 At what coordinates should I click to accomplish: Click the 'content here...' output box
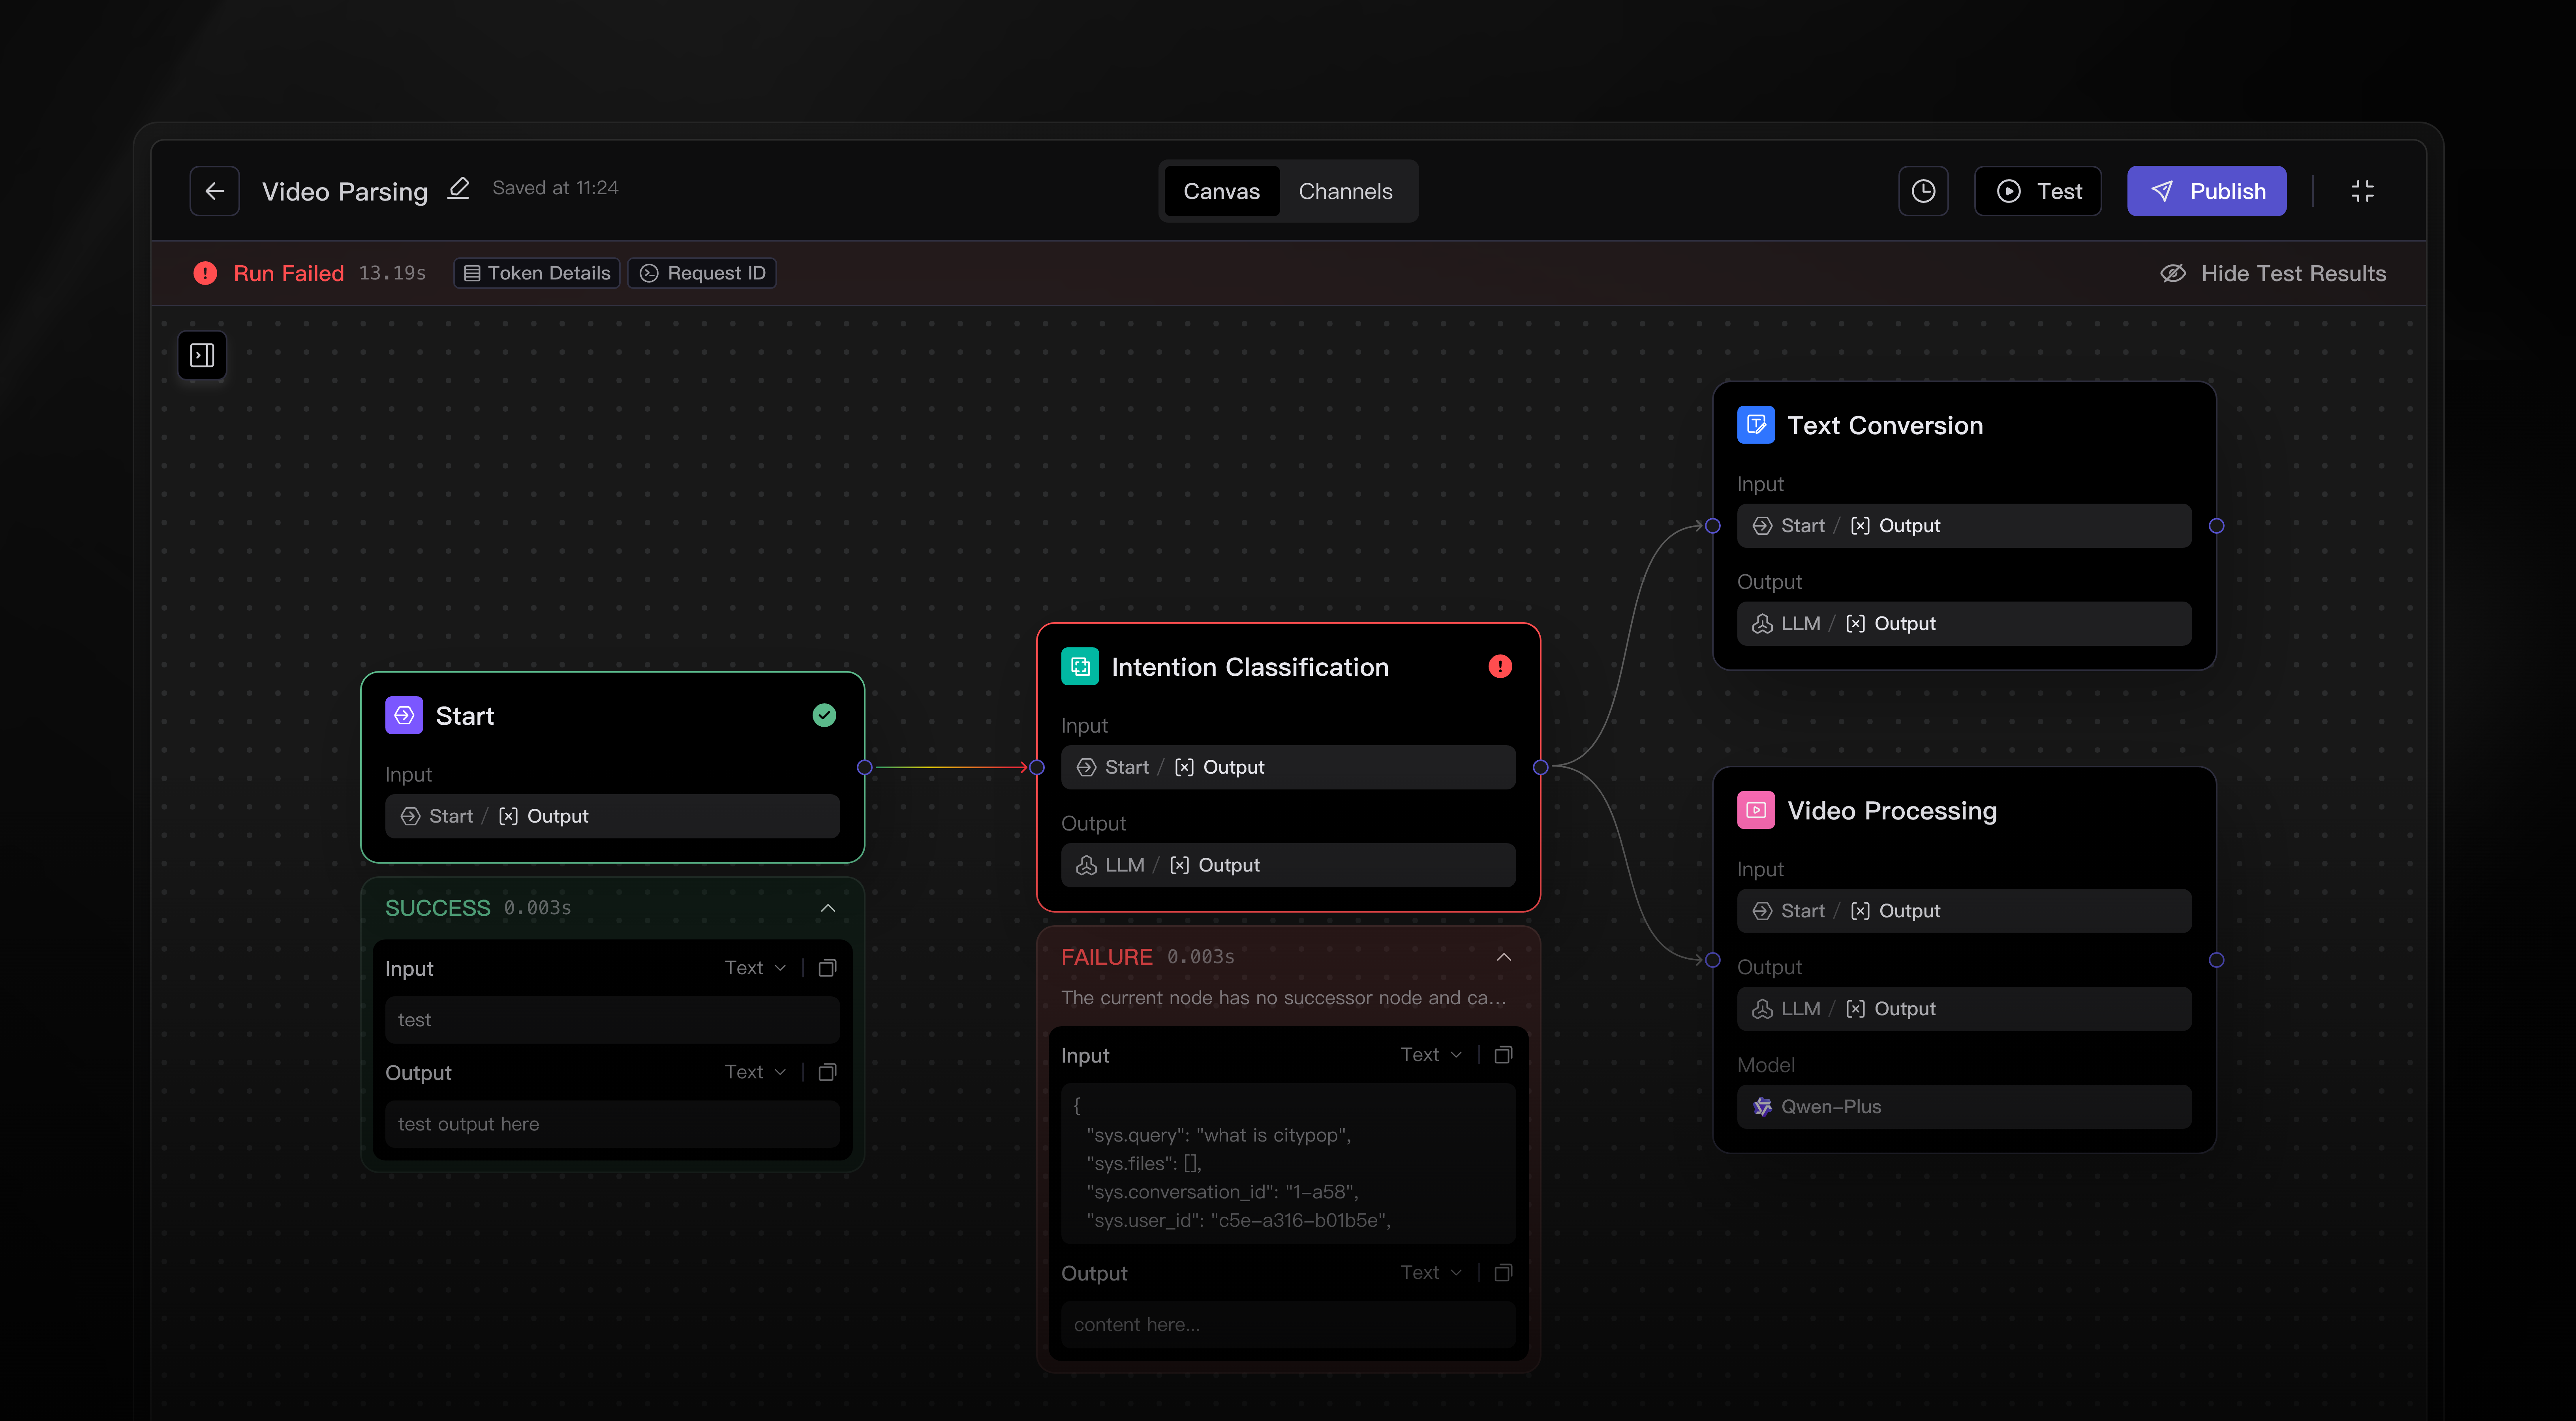tap(1288, 1325)
